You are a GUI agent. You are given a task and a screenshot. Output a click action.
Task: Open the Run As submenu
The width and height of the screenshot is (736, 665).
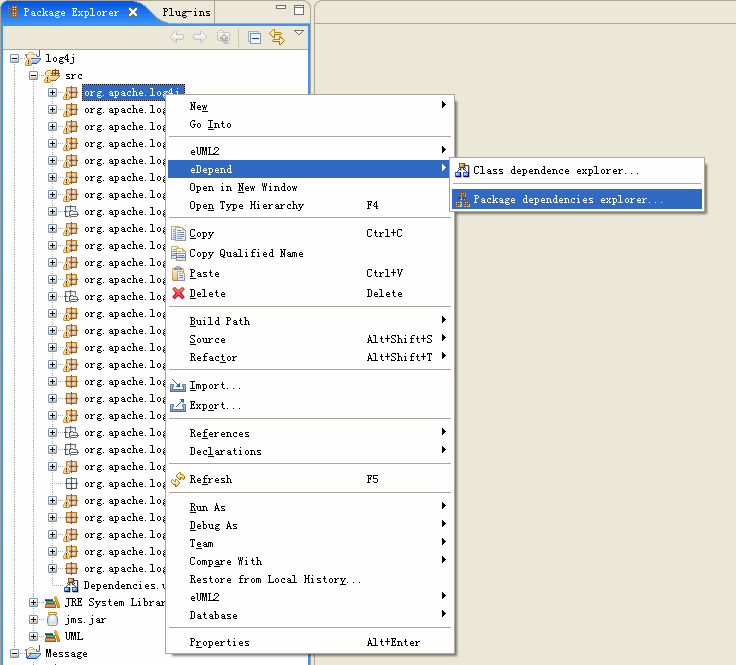pos(310,507)
